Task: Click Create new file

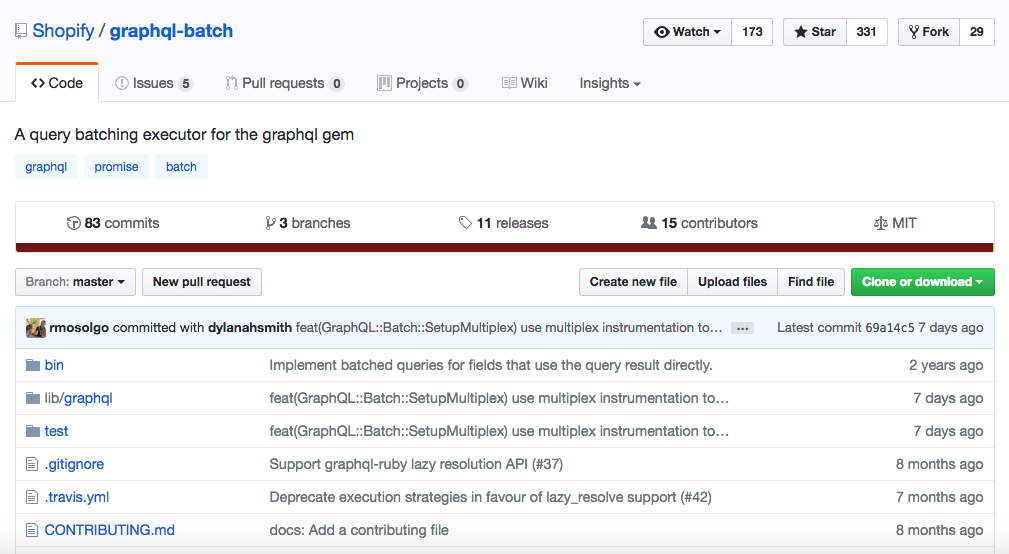Action: 633,282
